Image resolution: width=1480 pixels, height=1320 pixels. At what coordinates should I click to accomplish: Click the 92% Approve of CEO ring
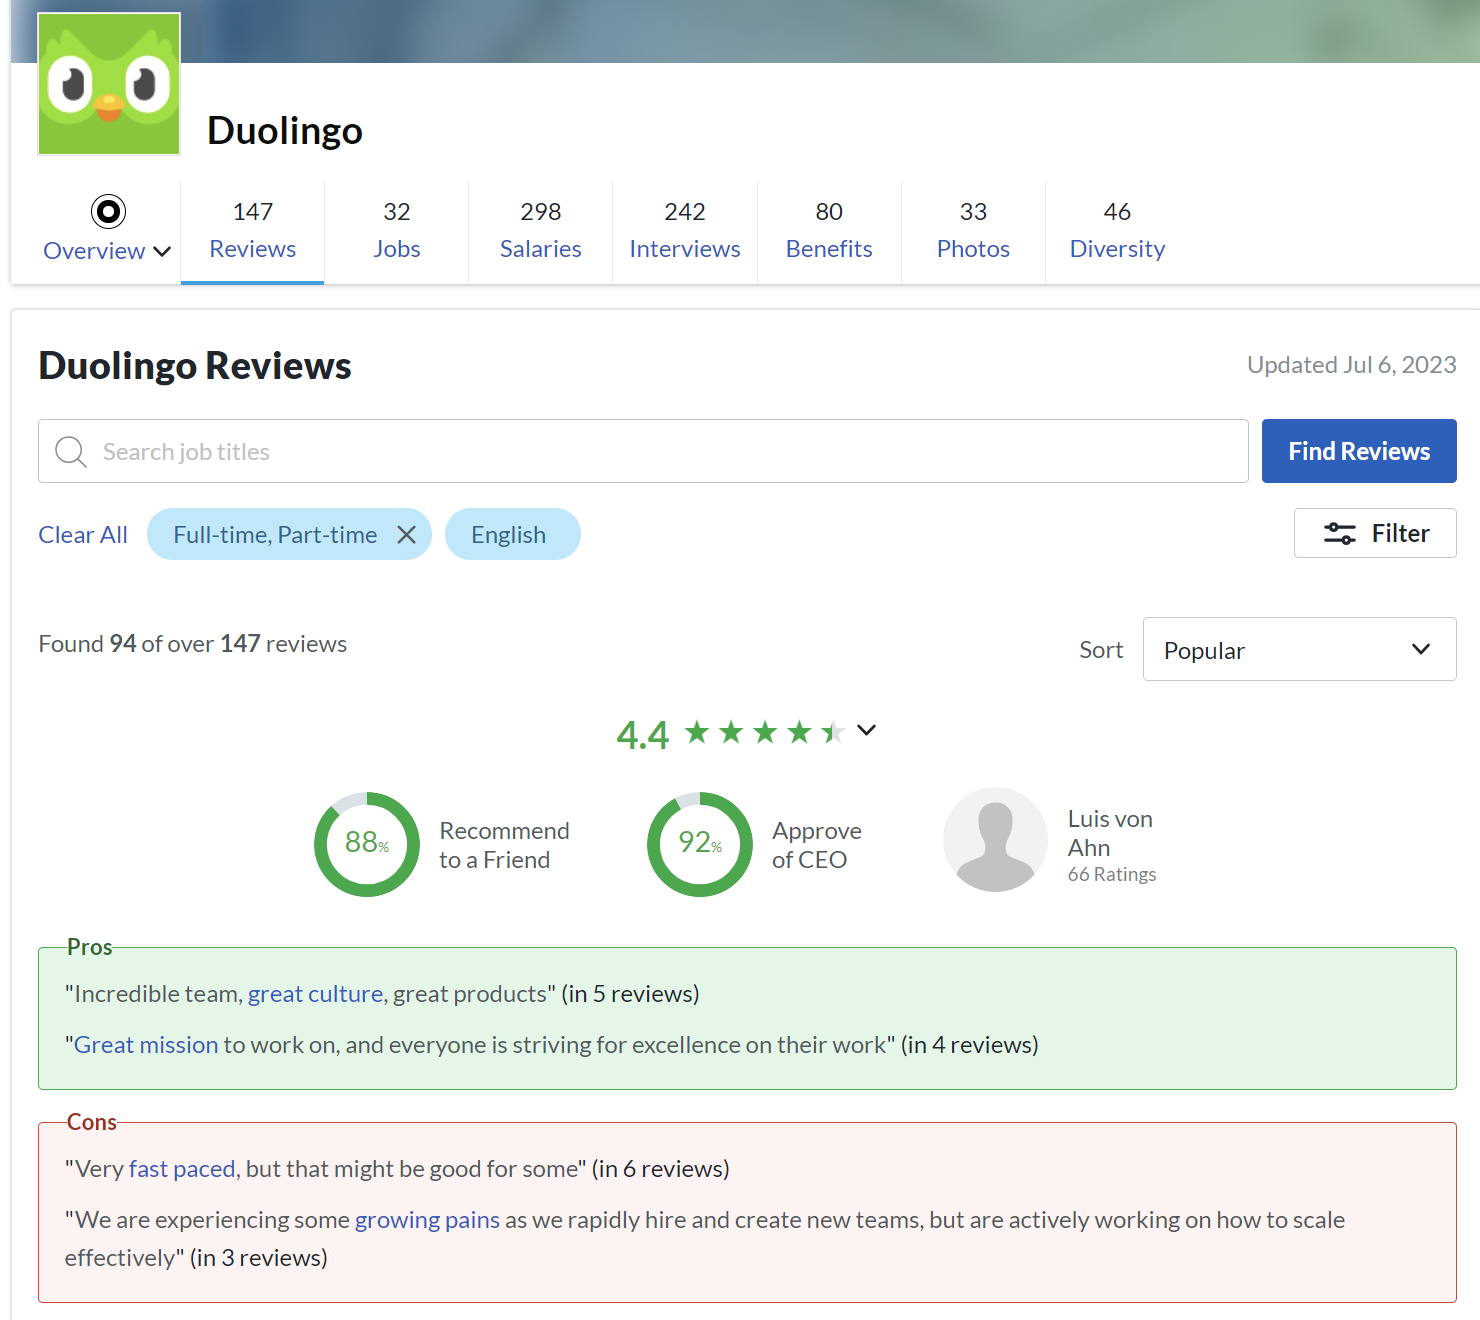(x=700, y=844)
